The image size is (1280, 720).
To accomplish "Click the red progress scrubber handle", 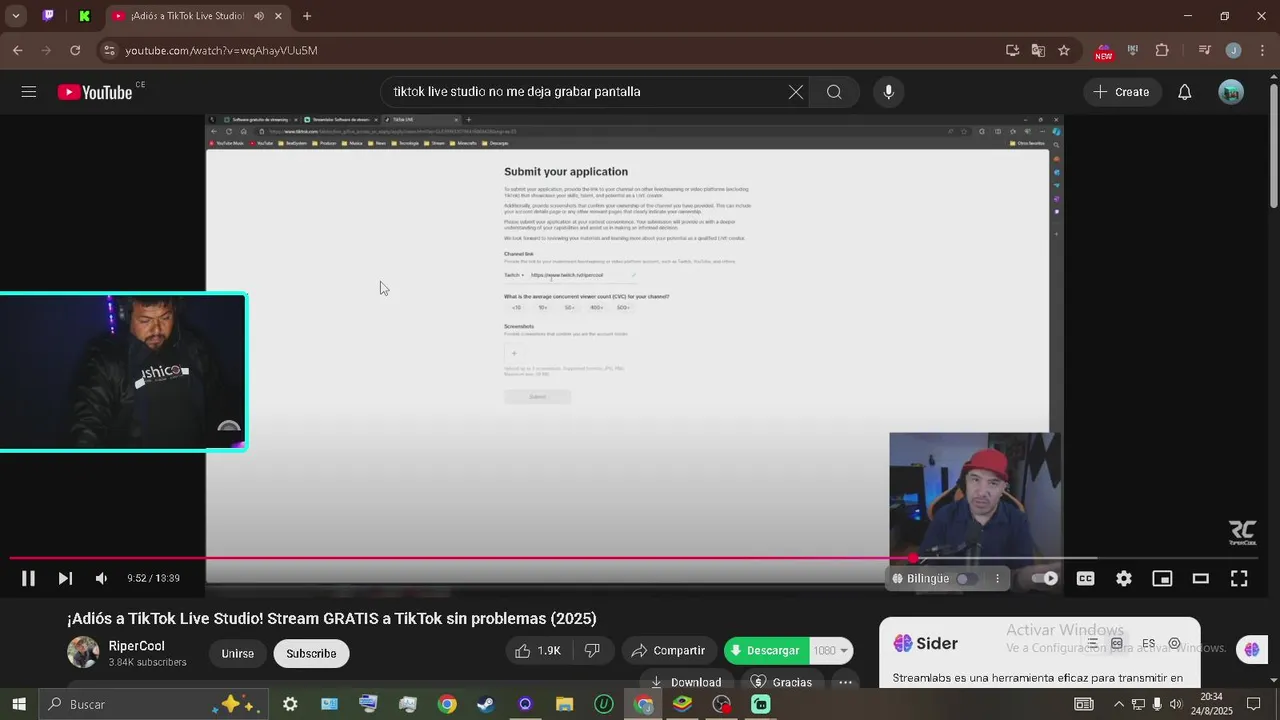I will click(913, 558).
